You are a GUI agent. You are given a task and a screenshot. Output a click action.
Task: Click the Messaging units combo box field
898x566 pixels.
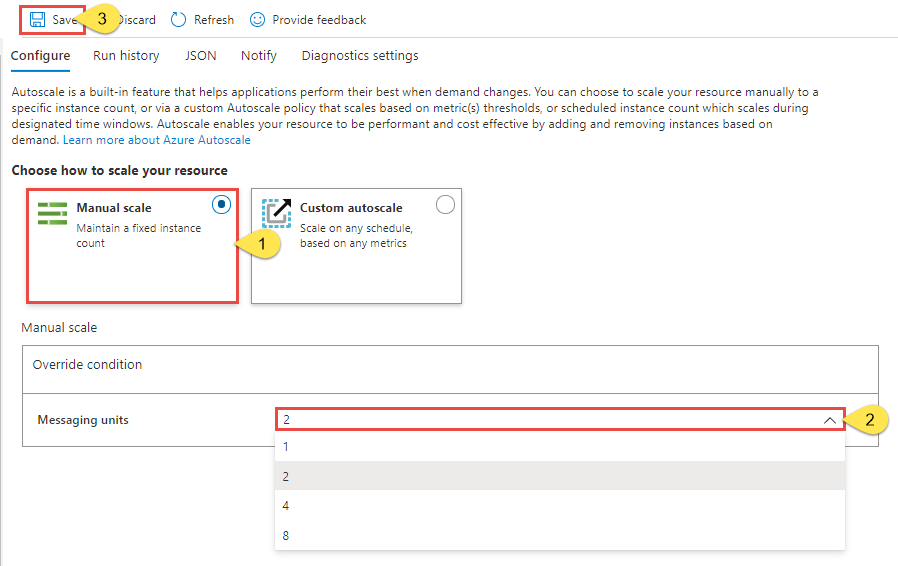click(560, 419)
